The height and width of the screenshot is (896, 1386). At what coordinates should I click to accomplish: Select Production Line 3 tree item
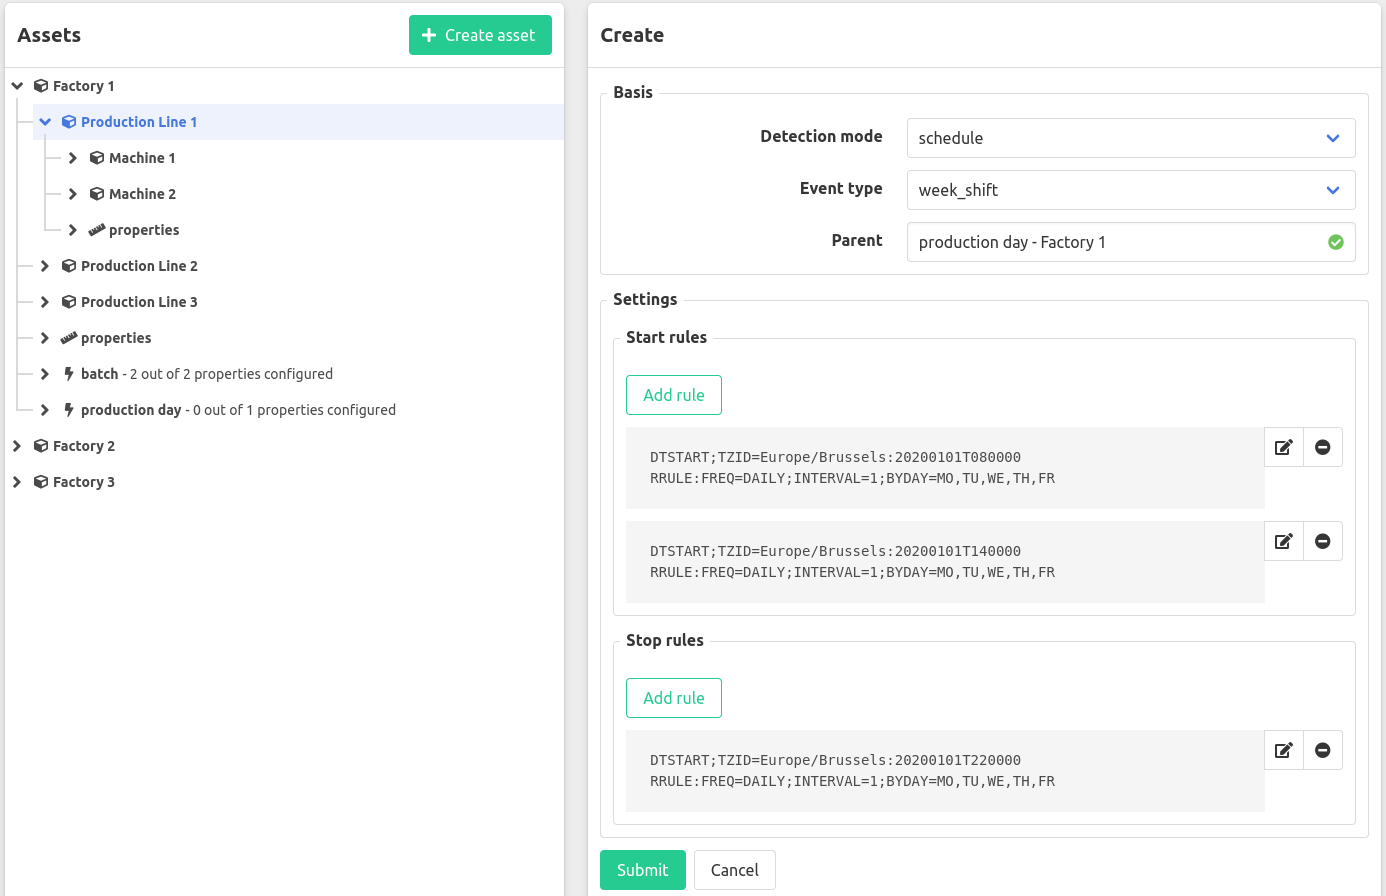point(139,302)
